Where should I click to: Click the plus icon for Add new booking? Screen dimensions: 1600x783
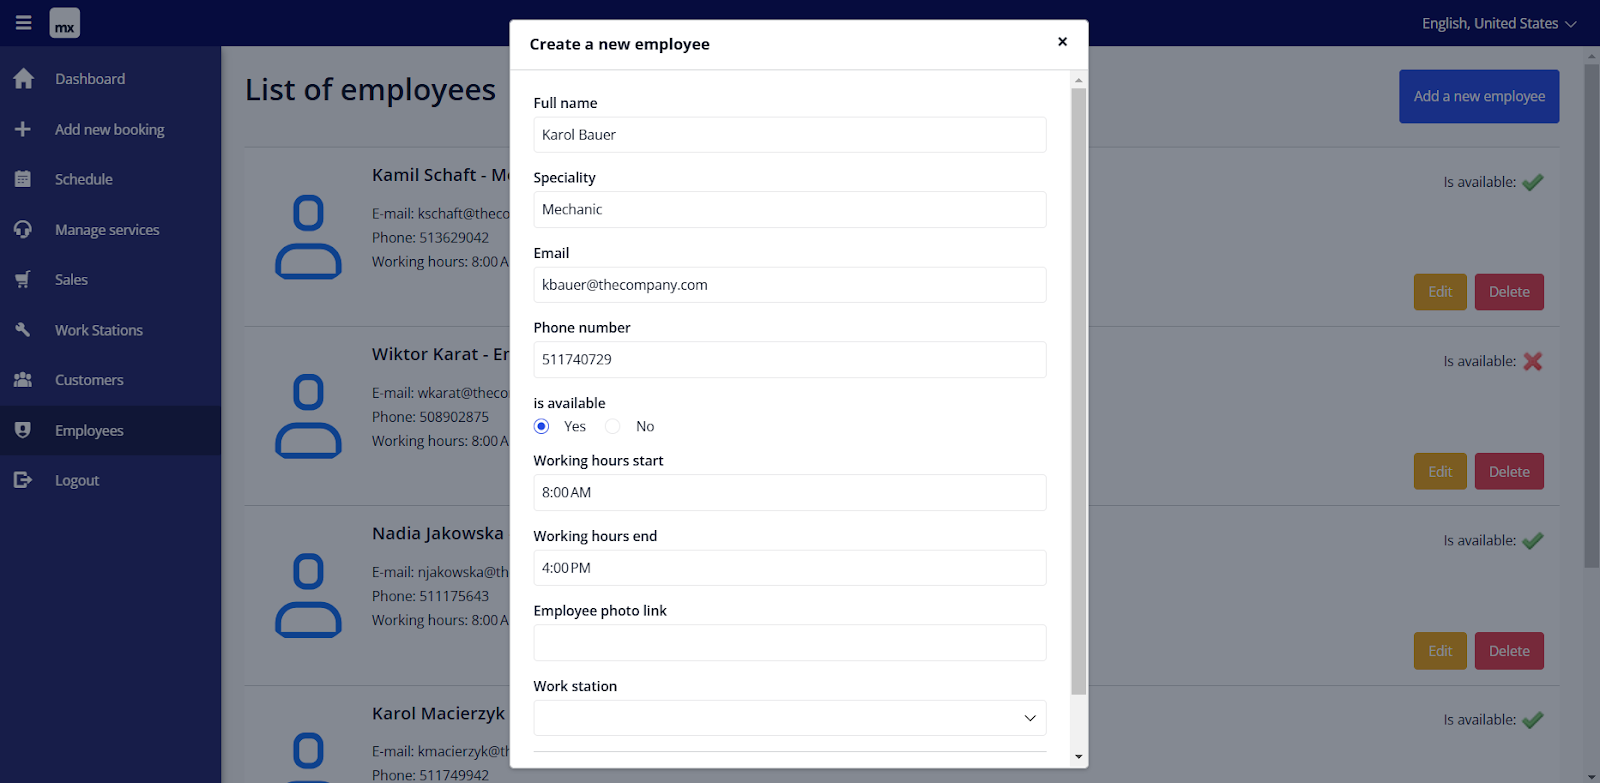tap(23, 129)
